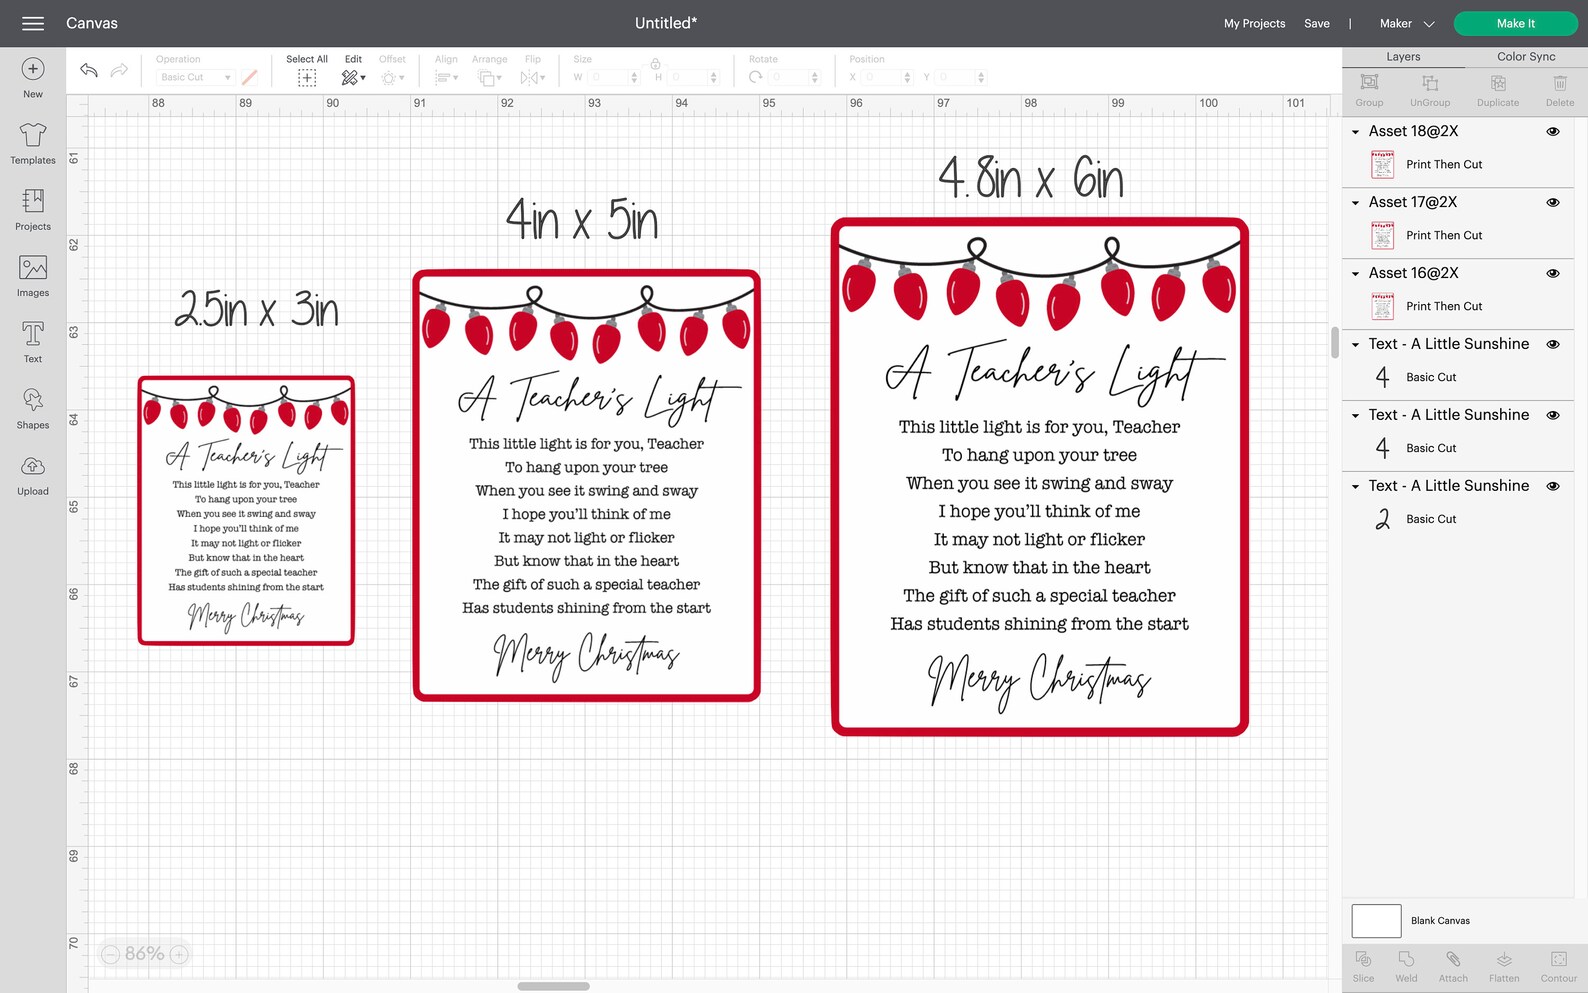Screen dimensions: 1588x993
Task: Collapse the Asset 16@2X layer group
Action: (1355, 274)
